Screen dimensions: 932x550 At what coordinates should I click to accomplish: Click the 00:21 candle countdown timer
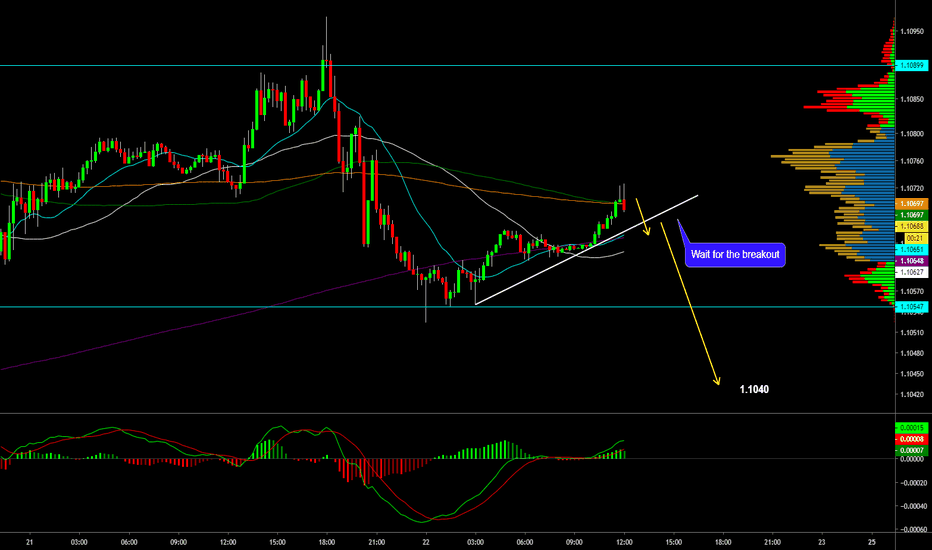(x=911, y=238)
